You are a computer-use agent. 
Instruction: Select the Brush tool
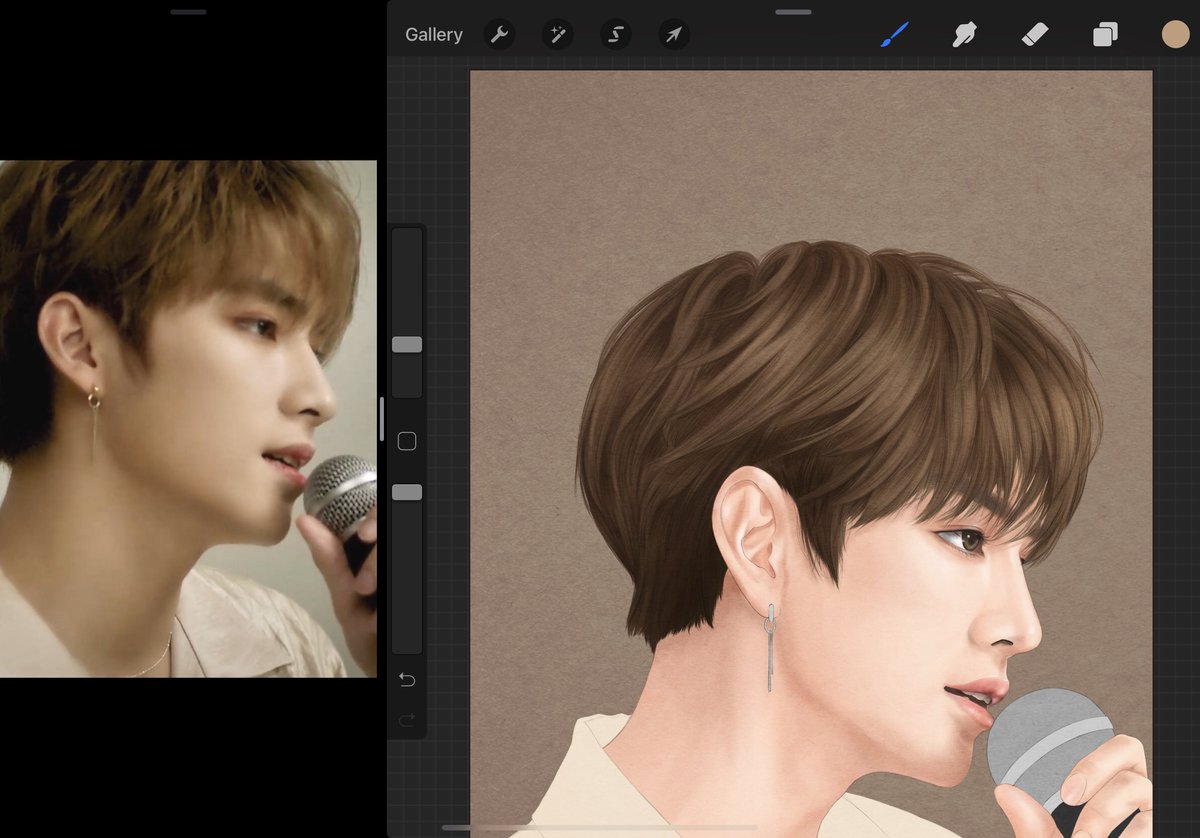(894, 35)
